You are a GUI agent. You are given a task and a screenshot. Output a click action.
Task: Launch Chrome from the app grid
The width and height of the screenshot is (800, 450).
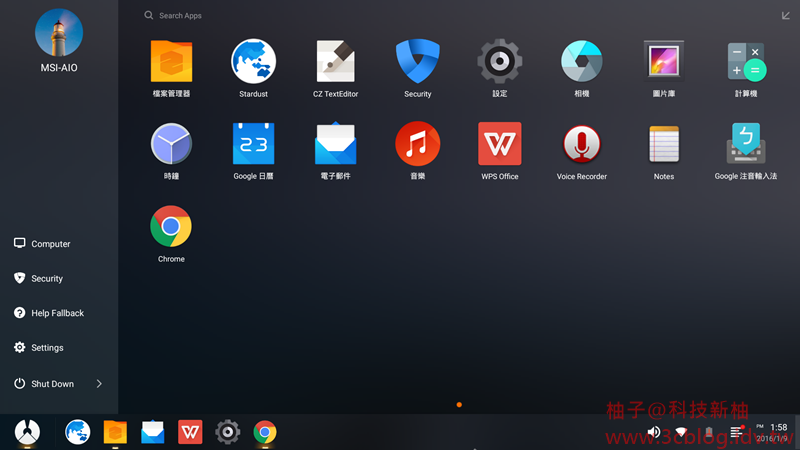pos(171,226)
